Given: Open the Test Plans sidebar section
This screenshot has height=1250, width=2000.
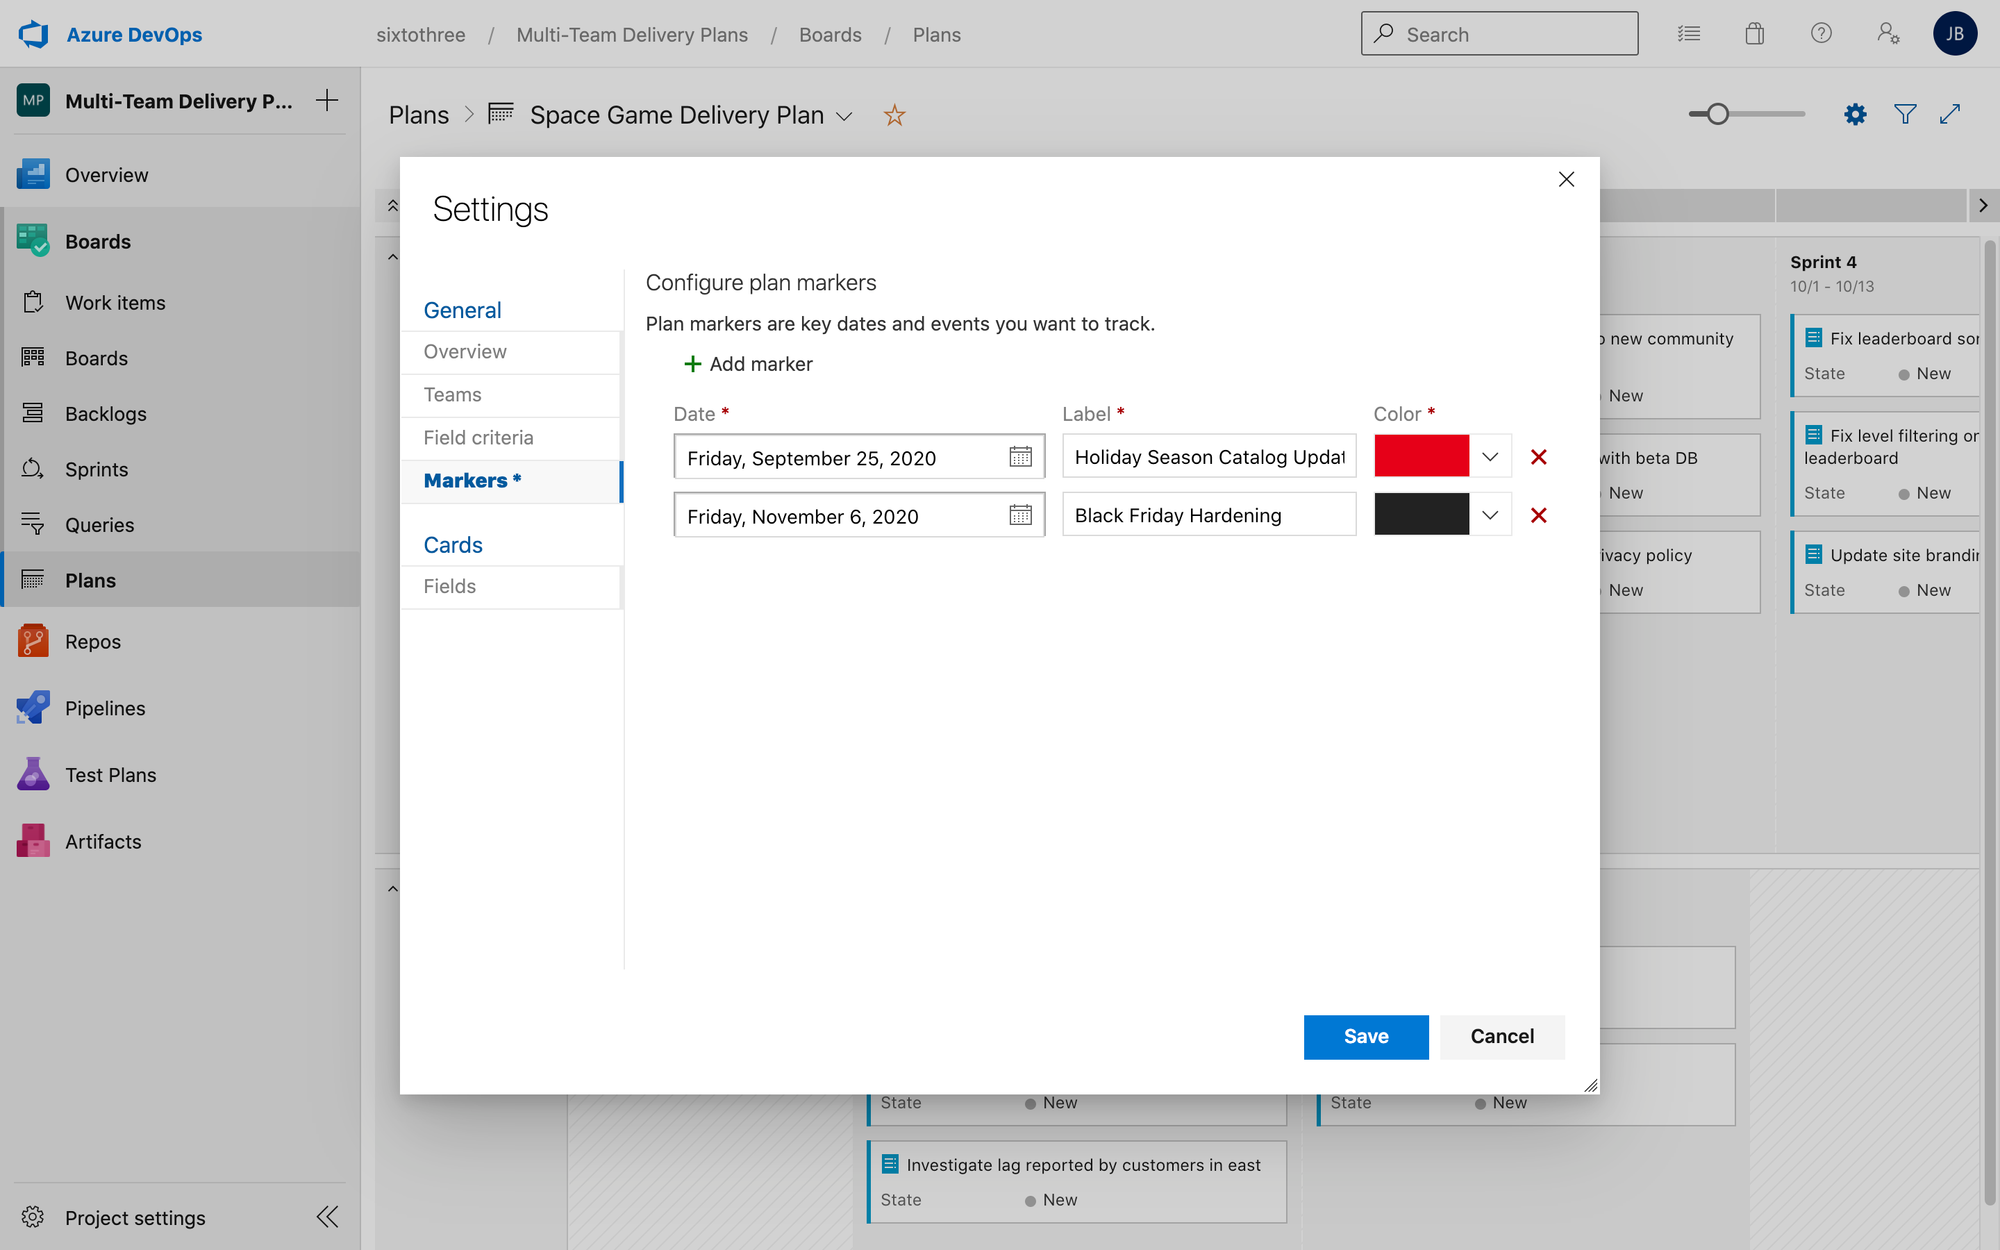Looking at the screenshot, I should (x=110, y=775).
